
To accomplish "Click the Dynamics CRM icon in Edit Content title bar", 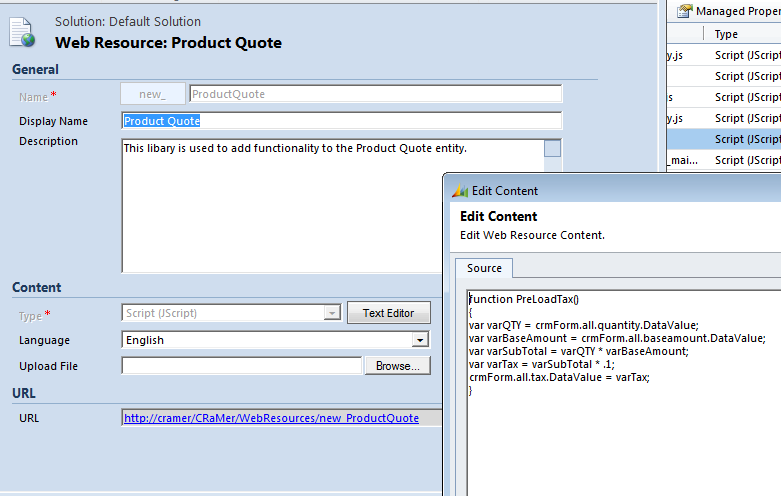I will [x=460, y=191].
